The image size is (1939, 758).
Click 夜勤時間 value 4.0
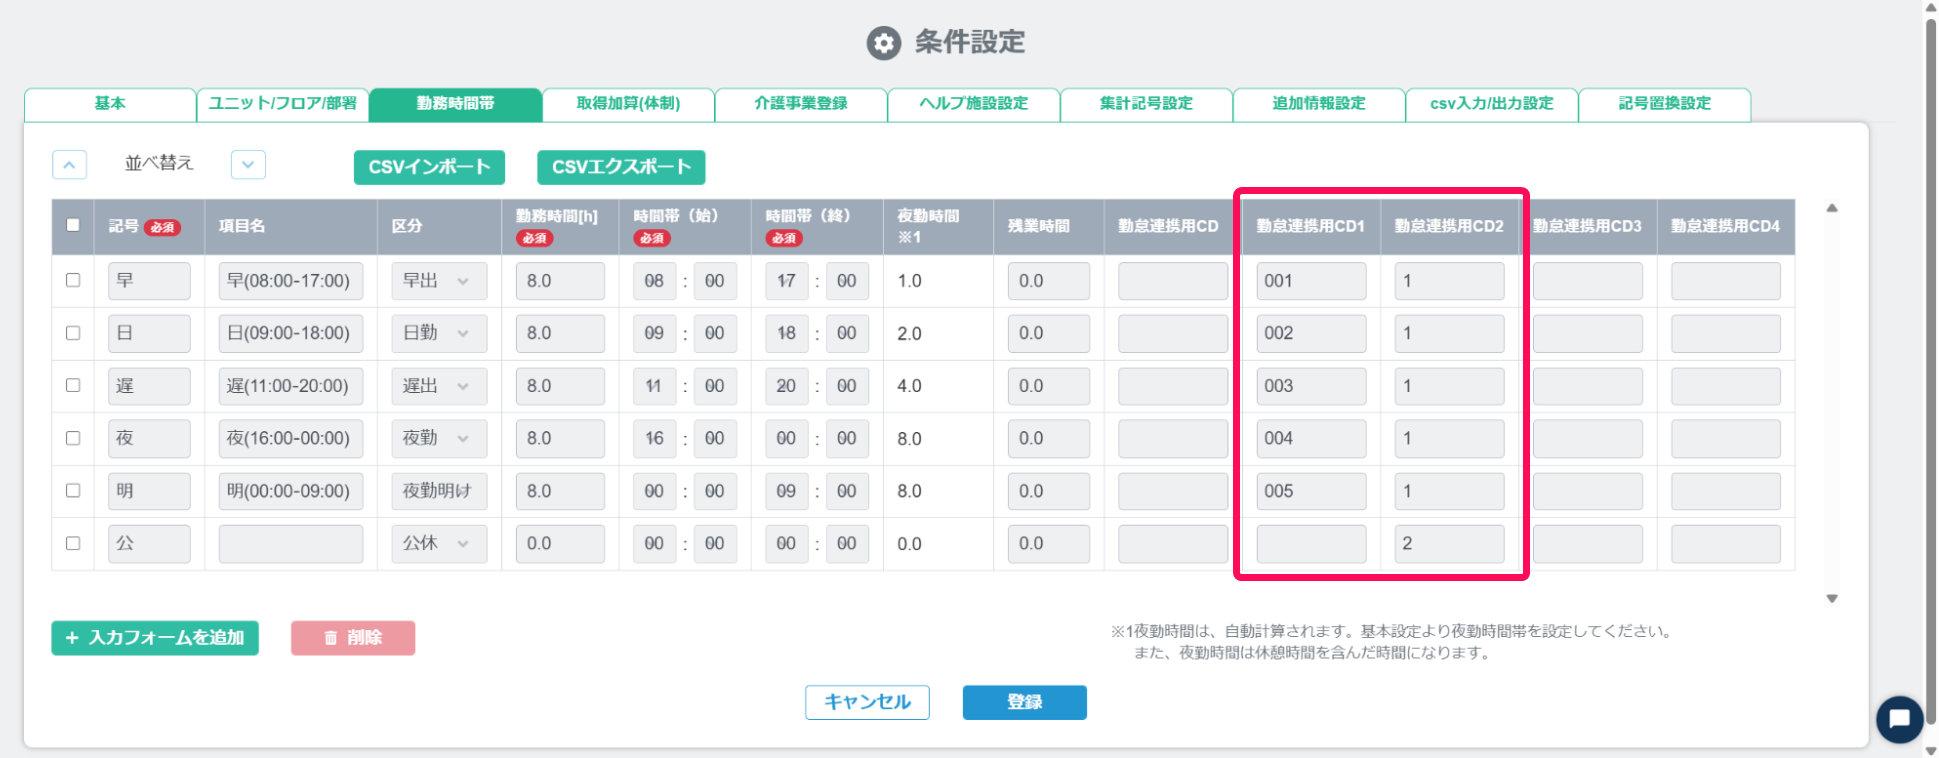[909, 386]
